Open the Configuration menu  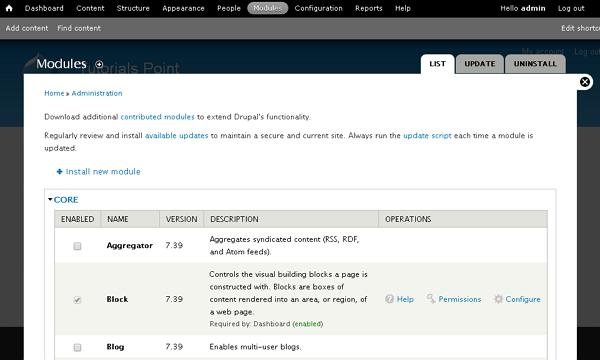tap(318, 8)
